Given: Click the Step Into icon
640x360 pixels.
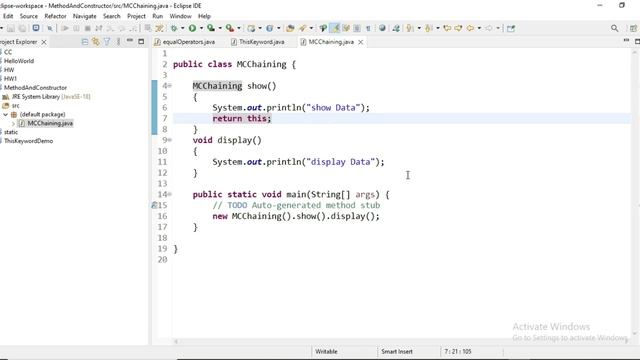Looking at the screenshot, I should coord(110,28).
